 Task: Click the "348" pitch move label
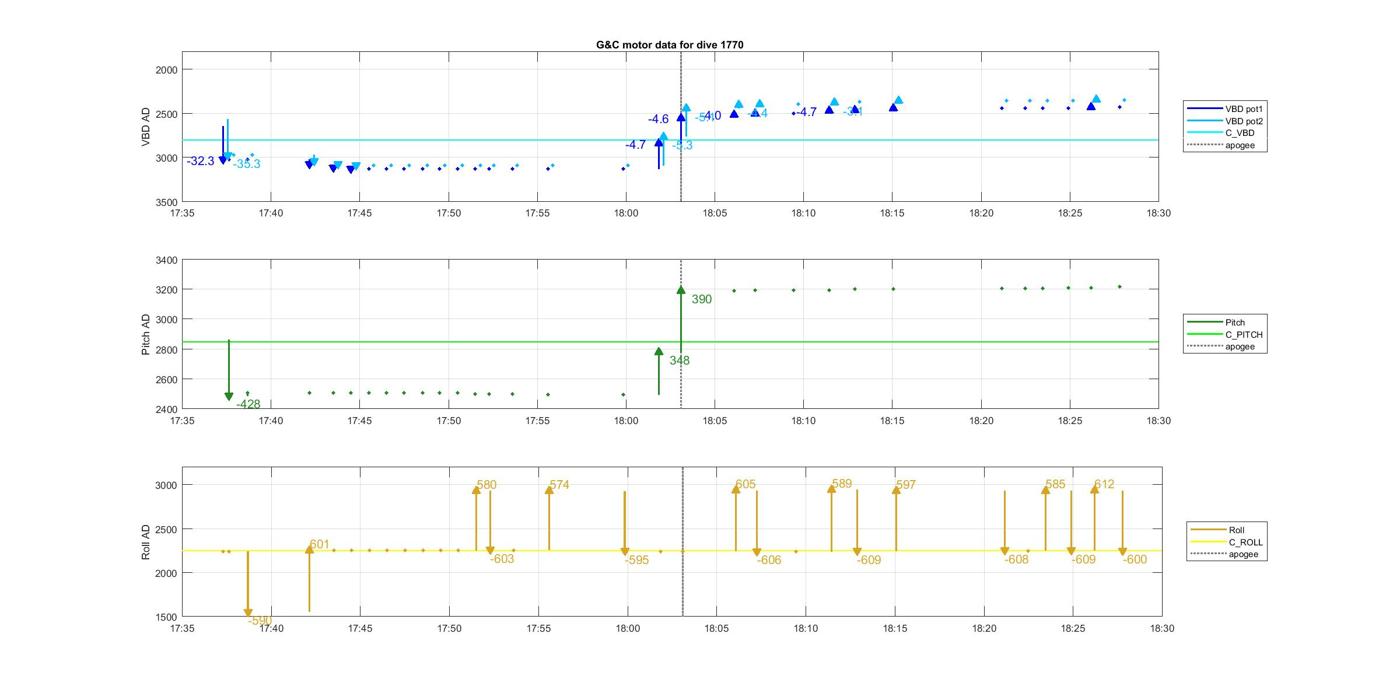tap(679, 361)
